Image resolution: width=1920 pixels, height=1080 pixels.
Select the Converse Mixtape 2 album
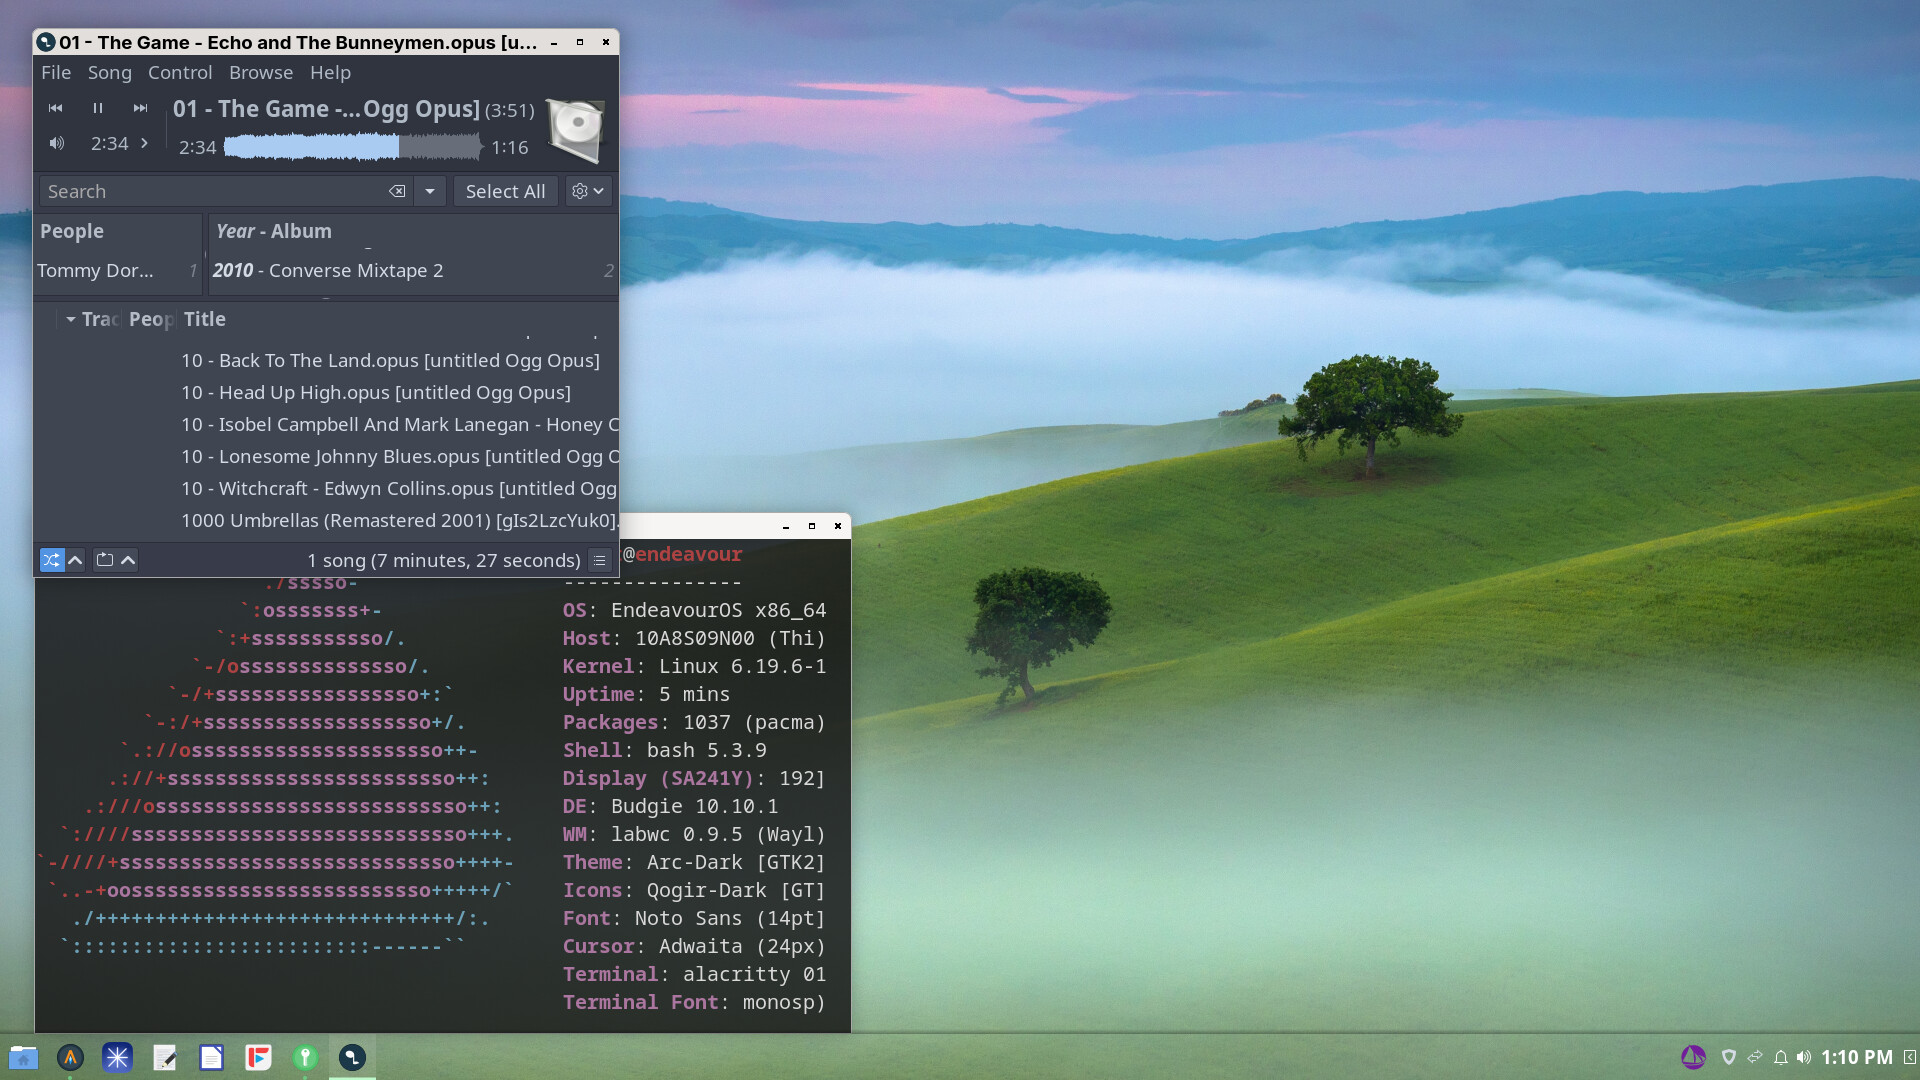tap(355, 270)
